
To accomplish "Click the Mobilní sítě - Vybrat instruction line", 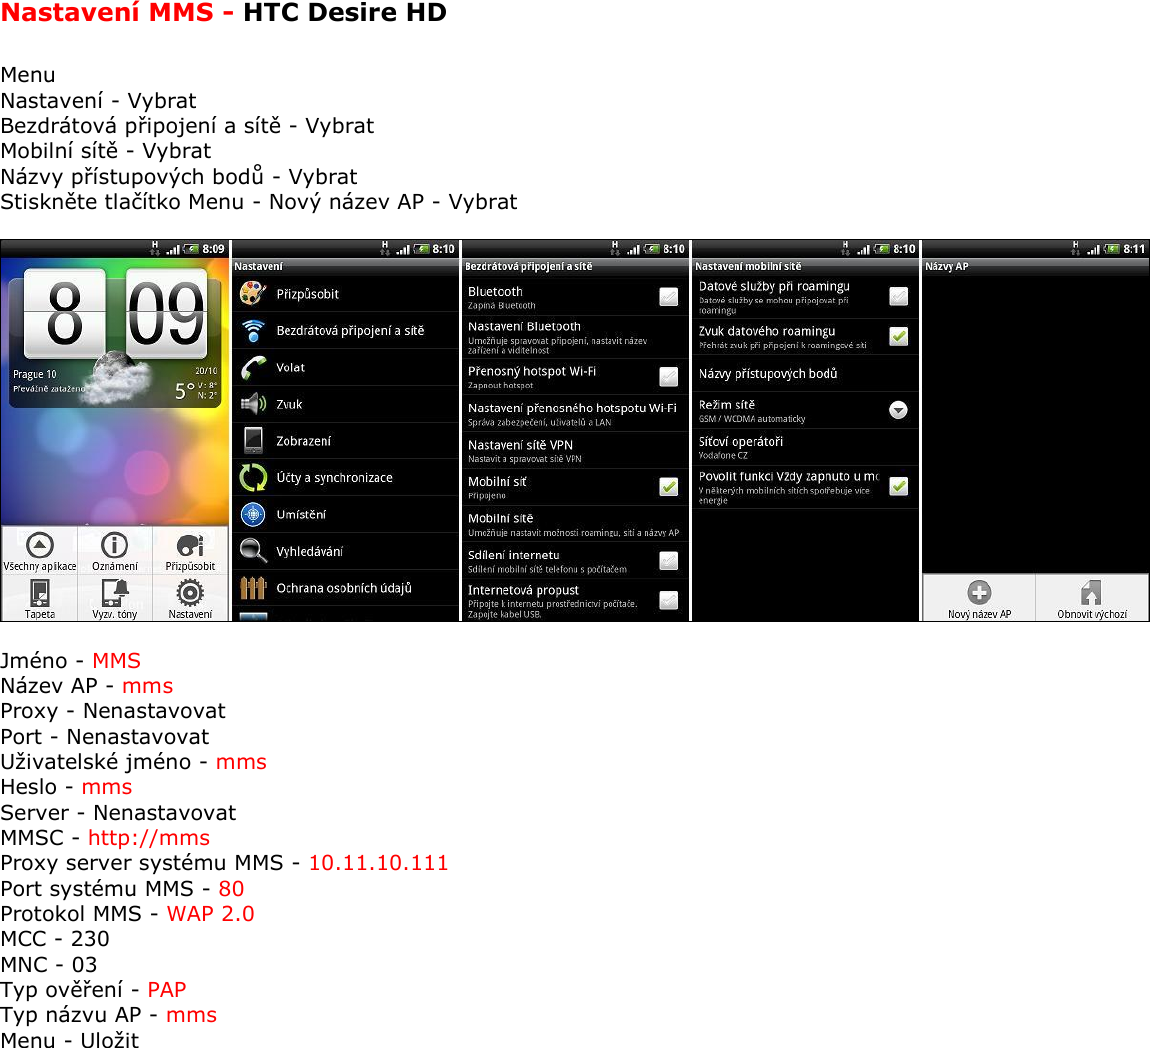I will point(106,151).
